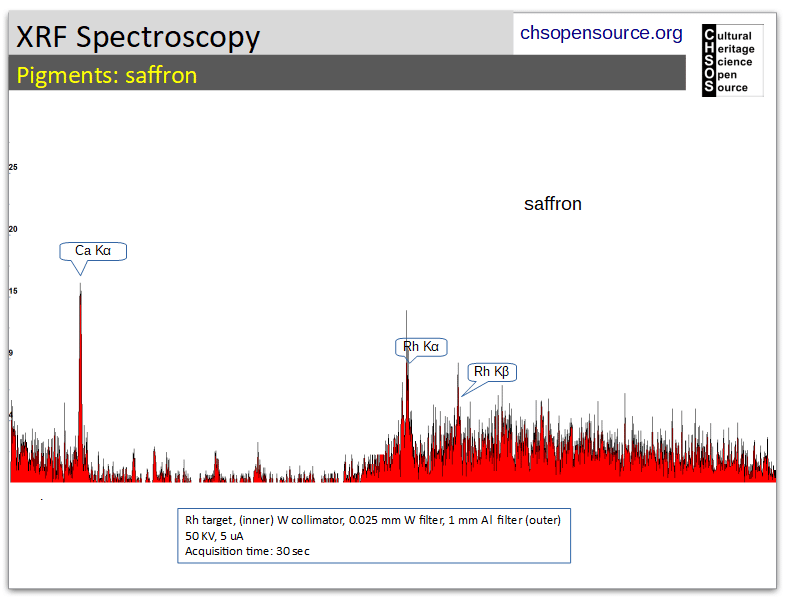The image size is (785, 599).
Task: Click the y-axis value 9
Action: 11,353
